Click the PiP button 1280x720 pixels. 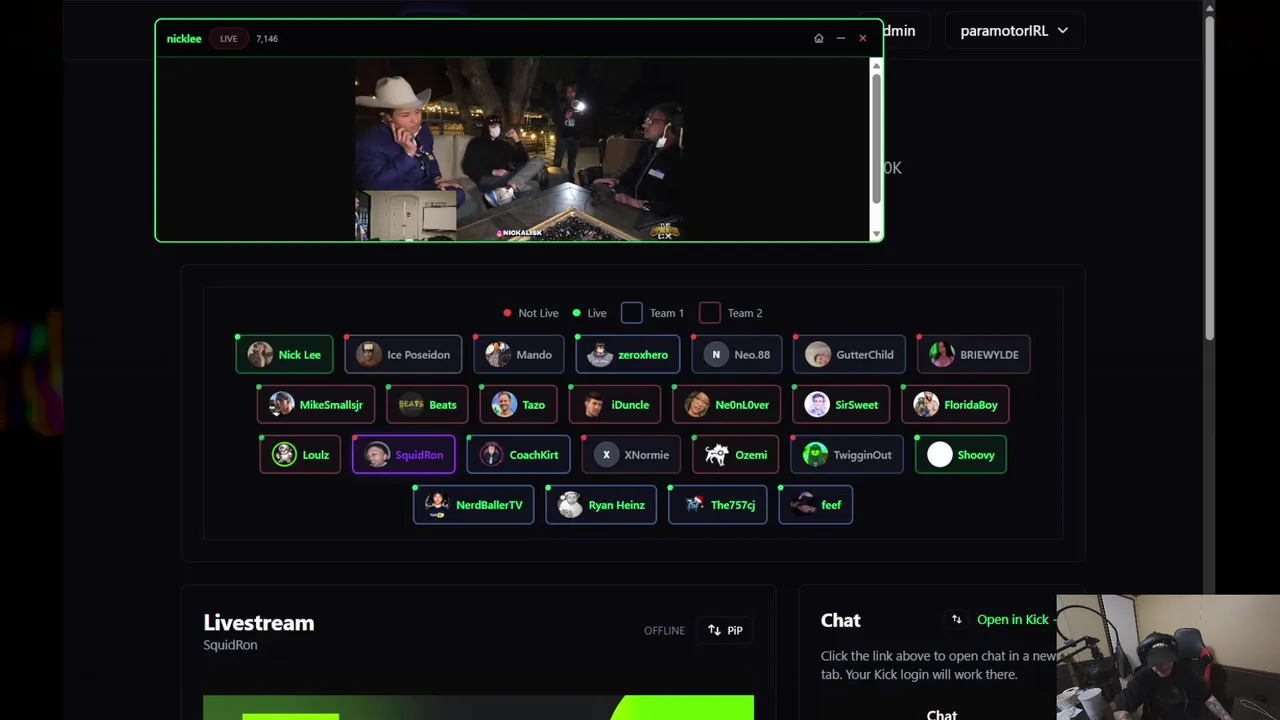click(x=725, y=630)
